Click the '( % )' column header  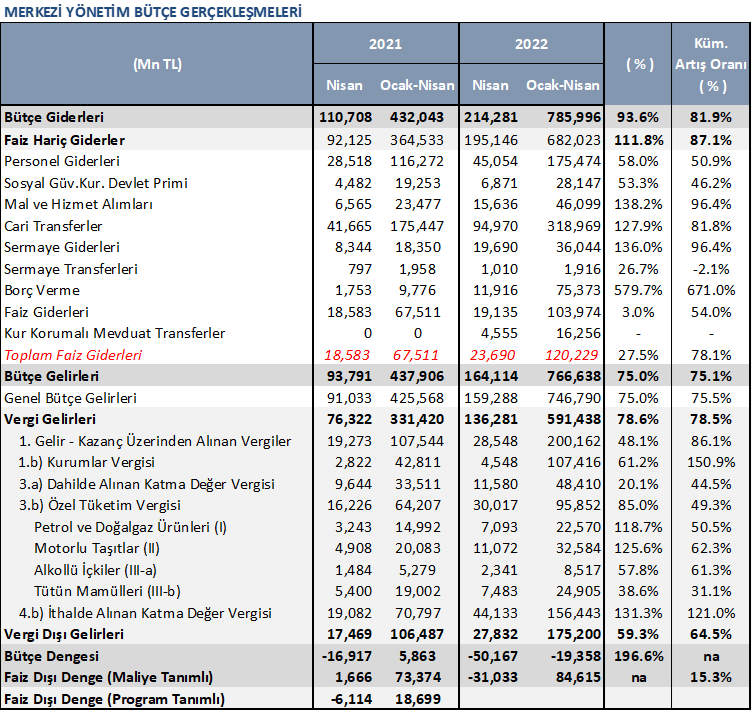(640, 64)
